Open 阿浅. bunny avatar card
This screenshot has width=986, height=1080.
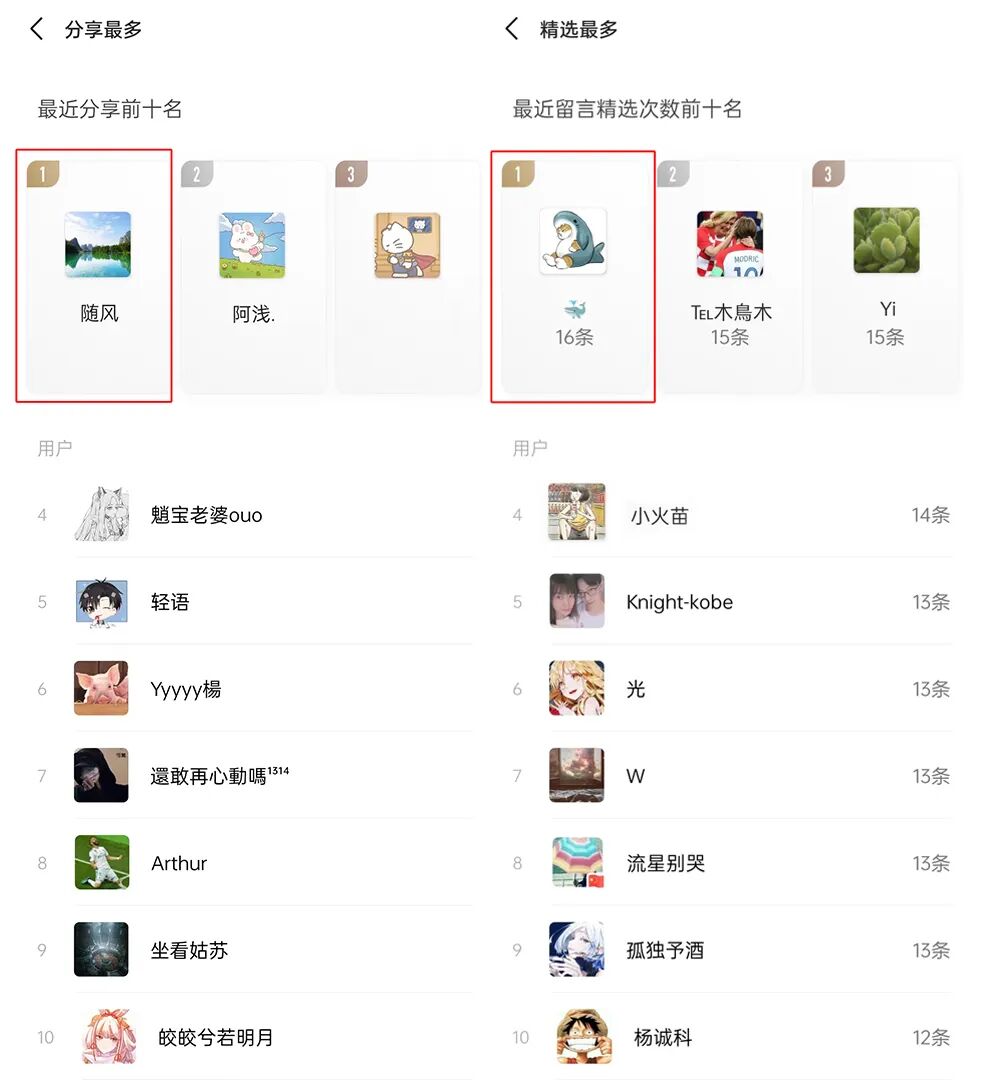pyautogui.click(x=253, y=277)
